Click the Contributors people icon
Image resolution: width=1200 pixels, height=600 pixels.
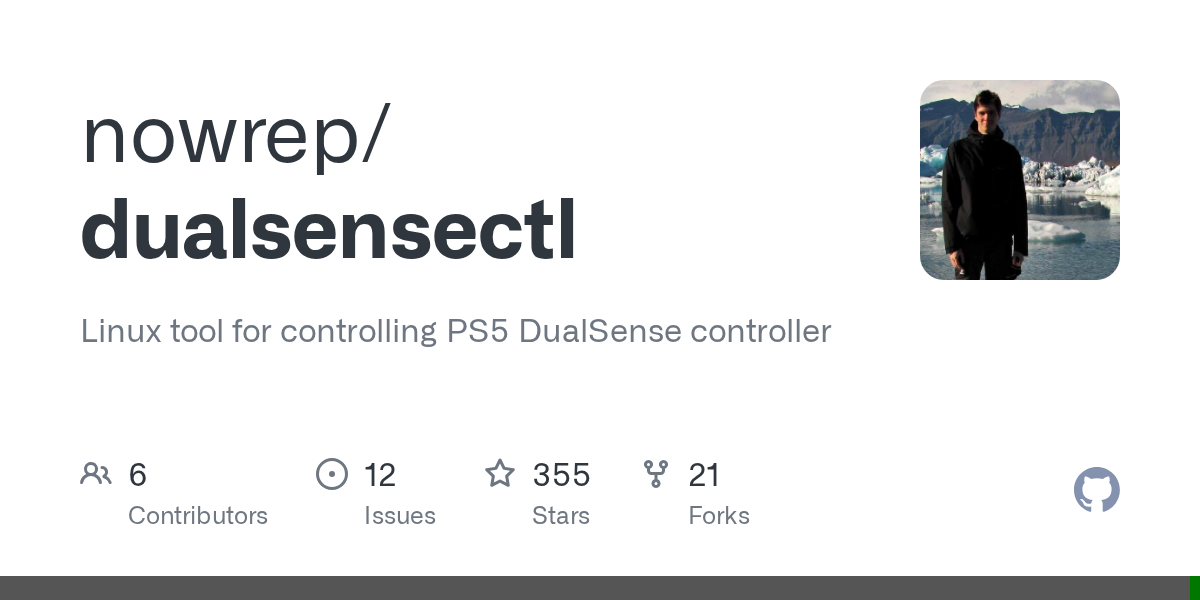pos(96,474)
